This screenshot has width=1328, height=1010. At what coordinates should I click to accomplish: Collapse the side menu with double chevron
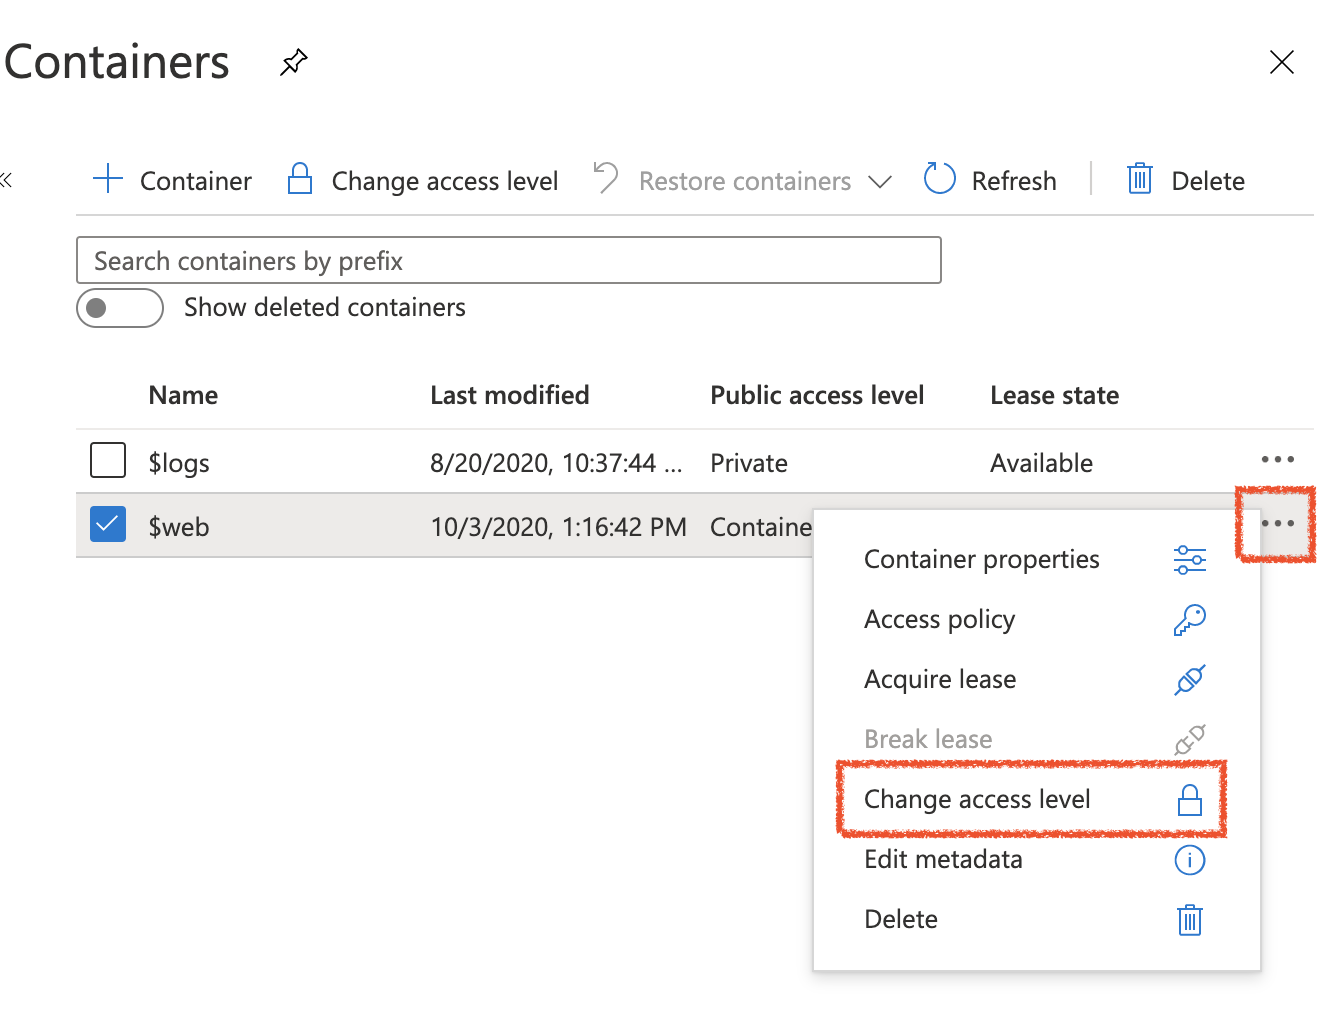(x=6, y=180)
